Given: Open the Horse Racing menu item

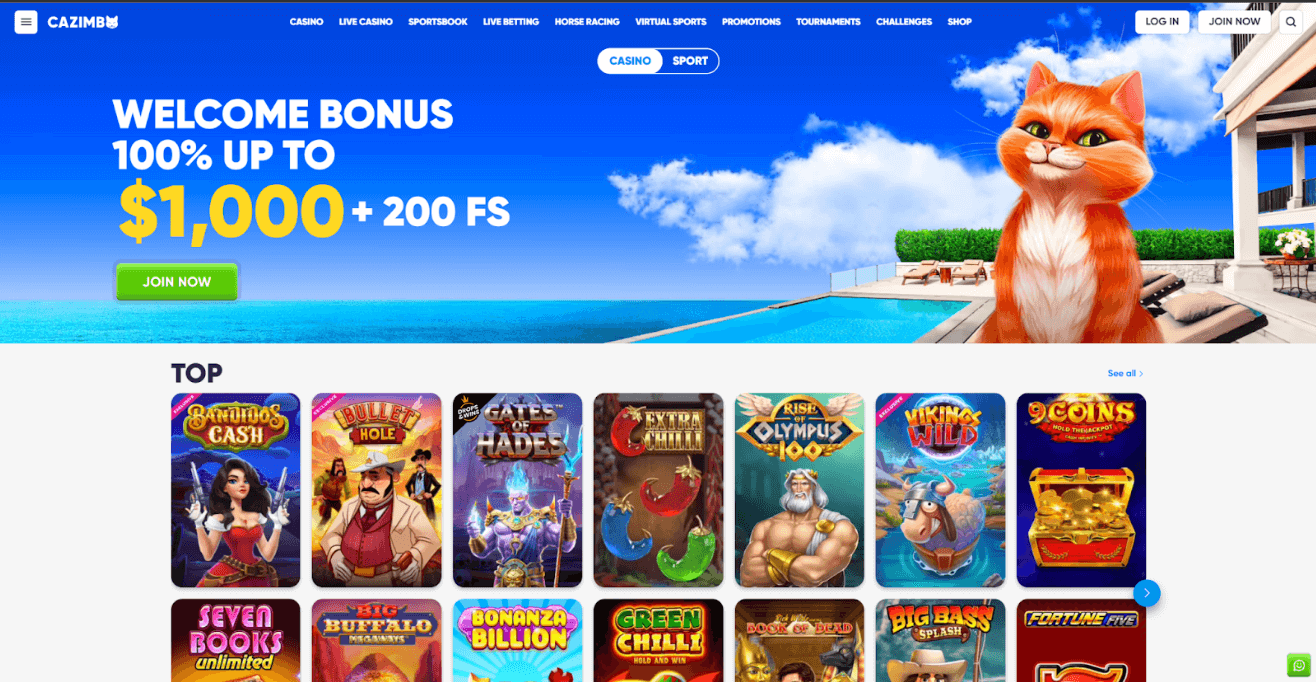Looking at the screenshot, I should point(587,22).
